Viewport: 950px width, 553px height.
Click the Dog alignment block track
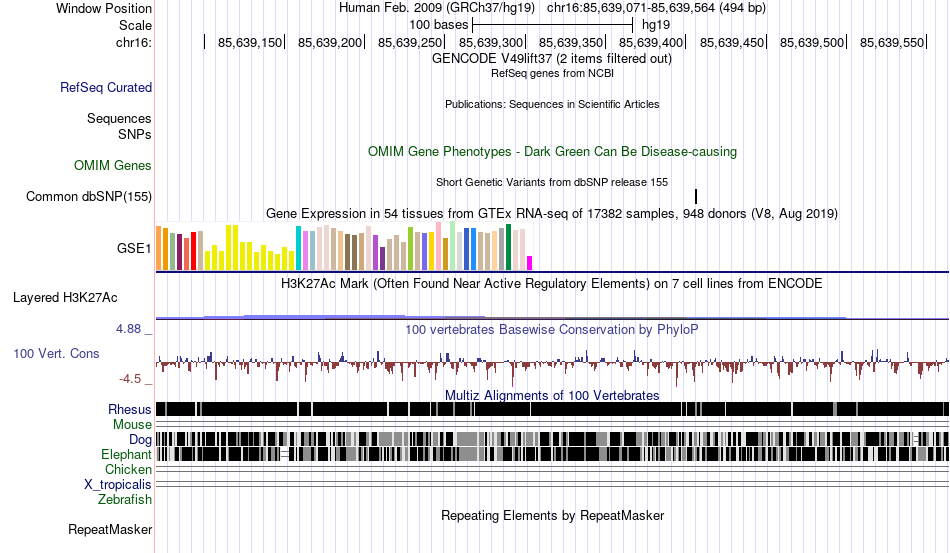tap(553, 439)
